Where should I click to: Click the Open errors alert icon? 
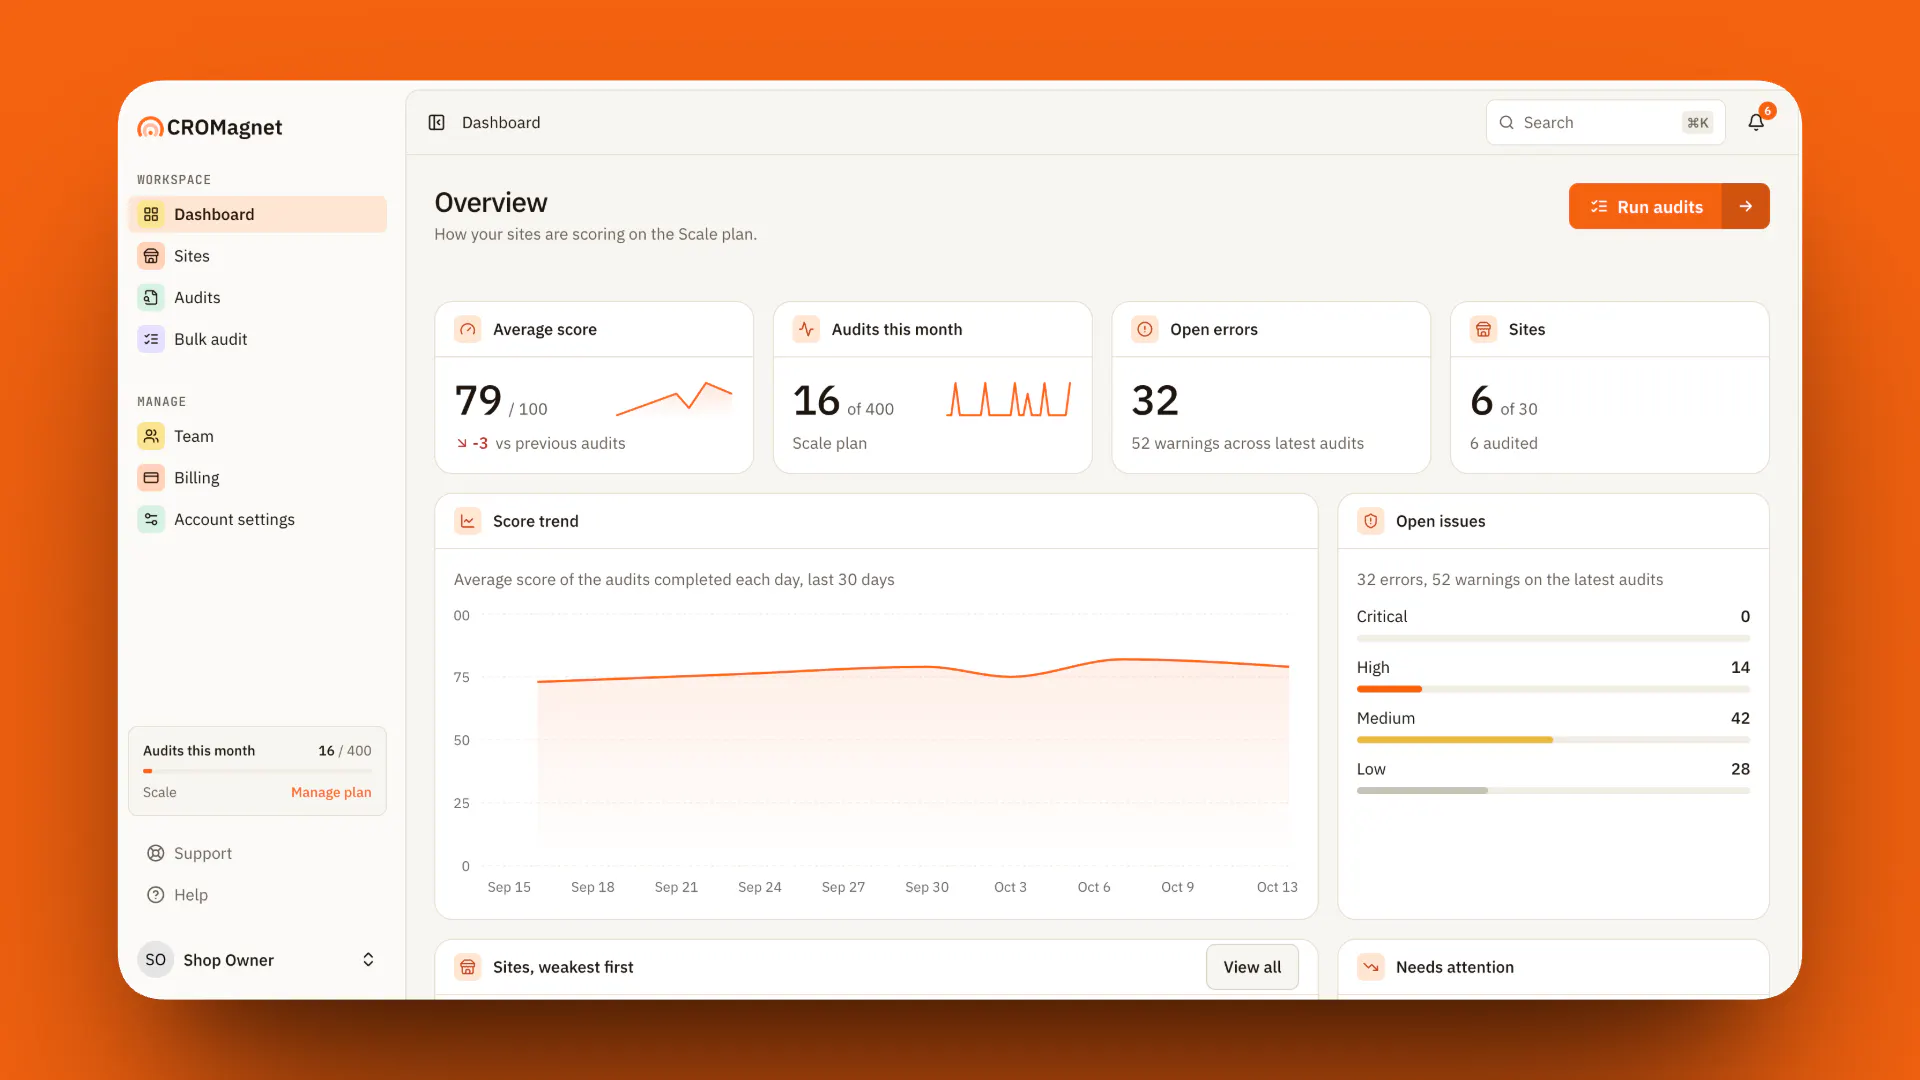pyautogui.click(x=1145, y=329)
